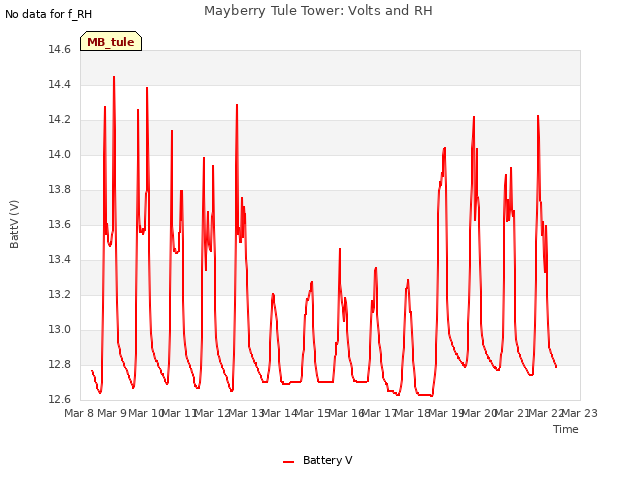The image size is (640, 480).
Task: Click the 14.6 y-axis tick label
Action: [x=60, y=50]
